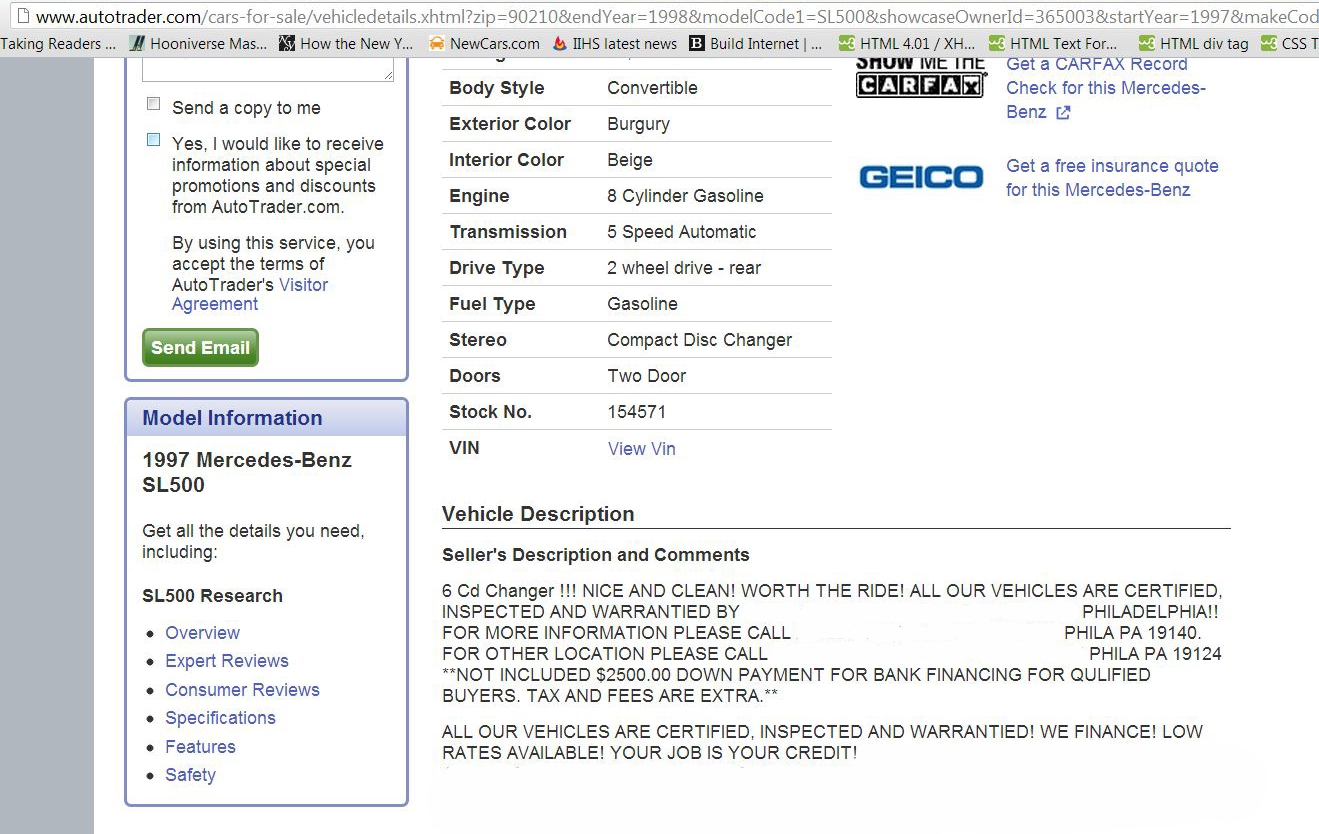The width and height of the screenshot is (1319, 834).
Task: Click the Model Information panel header
Action: [267, 418]
